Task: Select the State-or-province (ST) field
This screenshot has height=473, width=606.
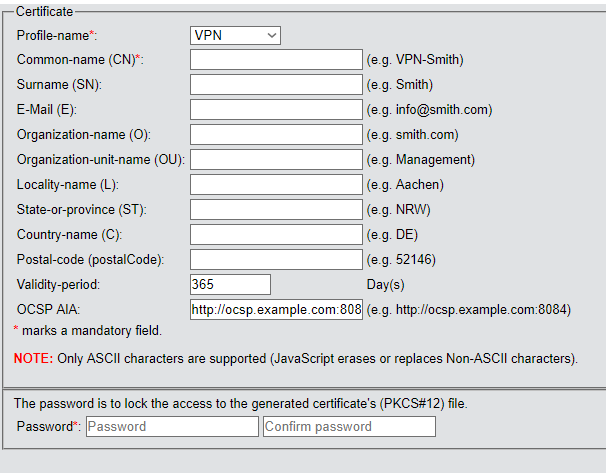Action: pyautogui.click(x=276, y=210)
